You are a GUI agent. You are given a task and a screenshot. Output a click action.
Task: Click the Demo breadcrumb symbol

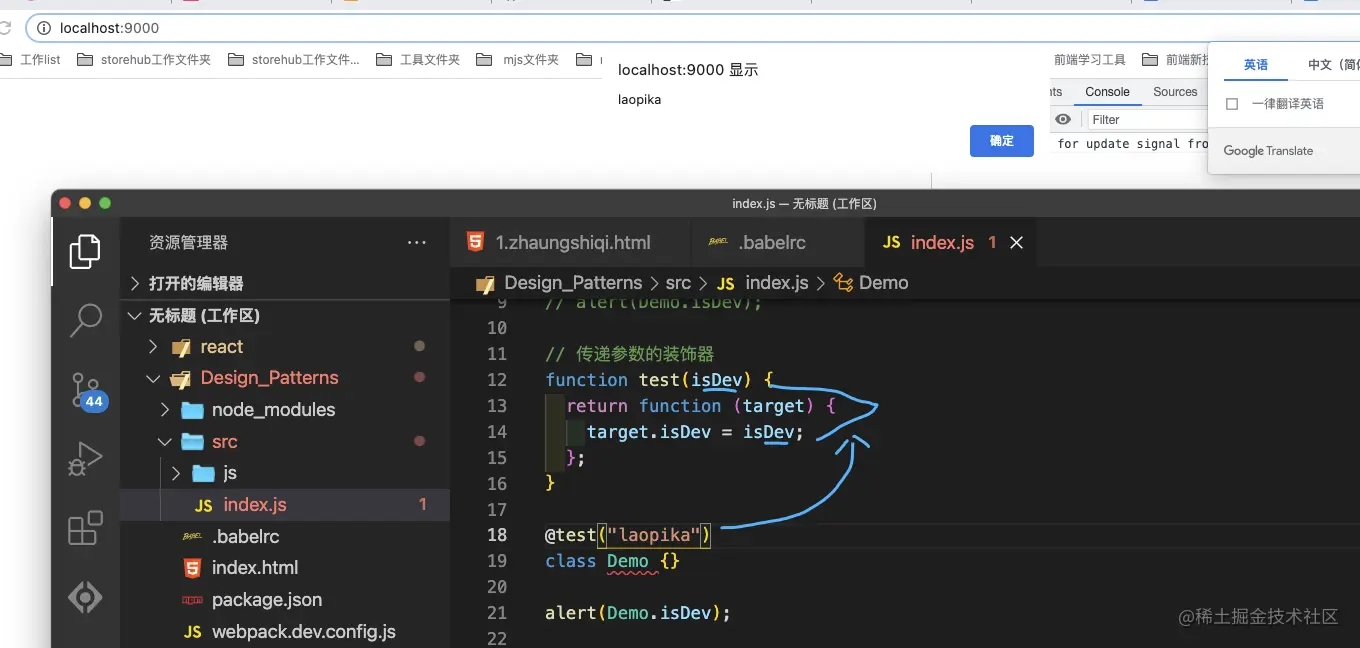click(871, 283)
